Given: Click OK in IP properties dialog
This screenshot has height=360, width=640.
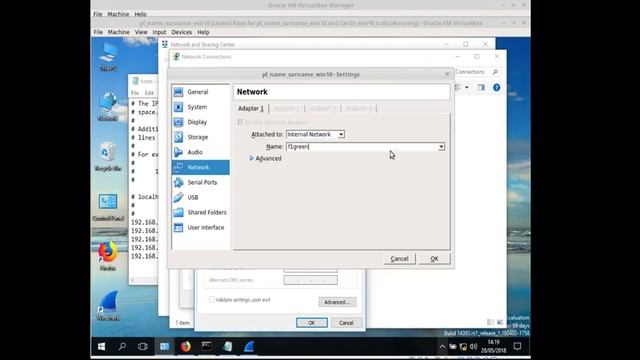Looking at the screenshot, I should (311, 323).
